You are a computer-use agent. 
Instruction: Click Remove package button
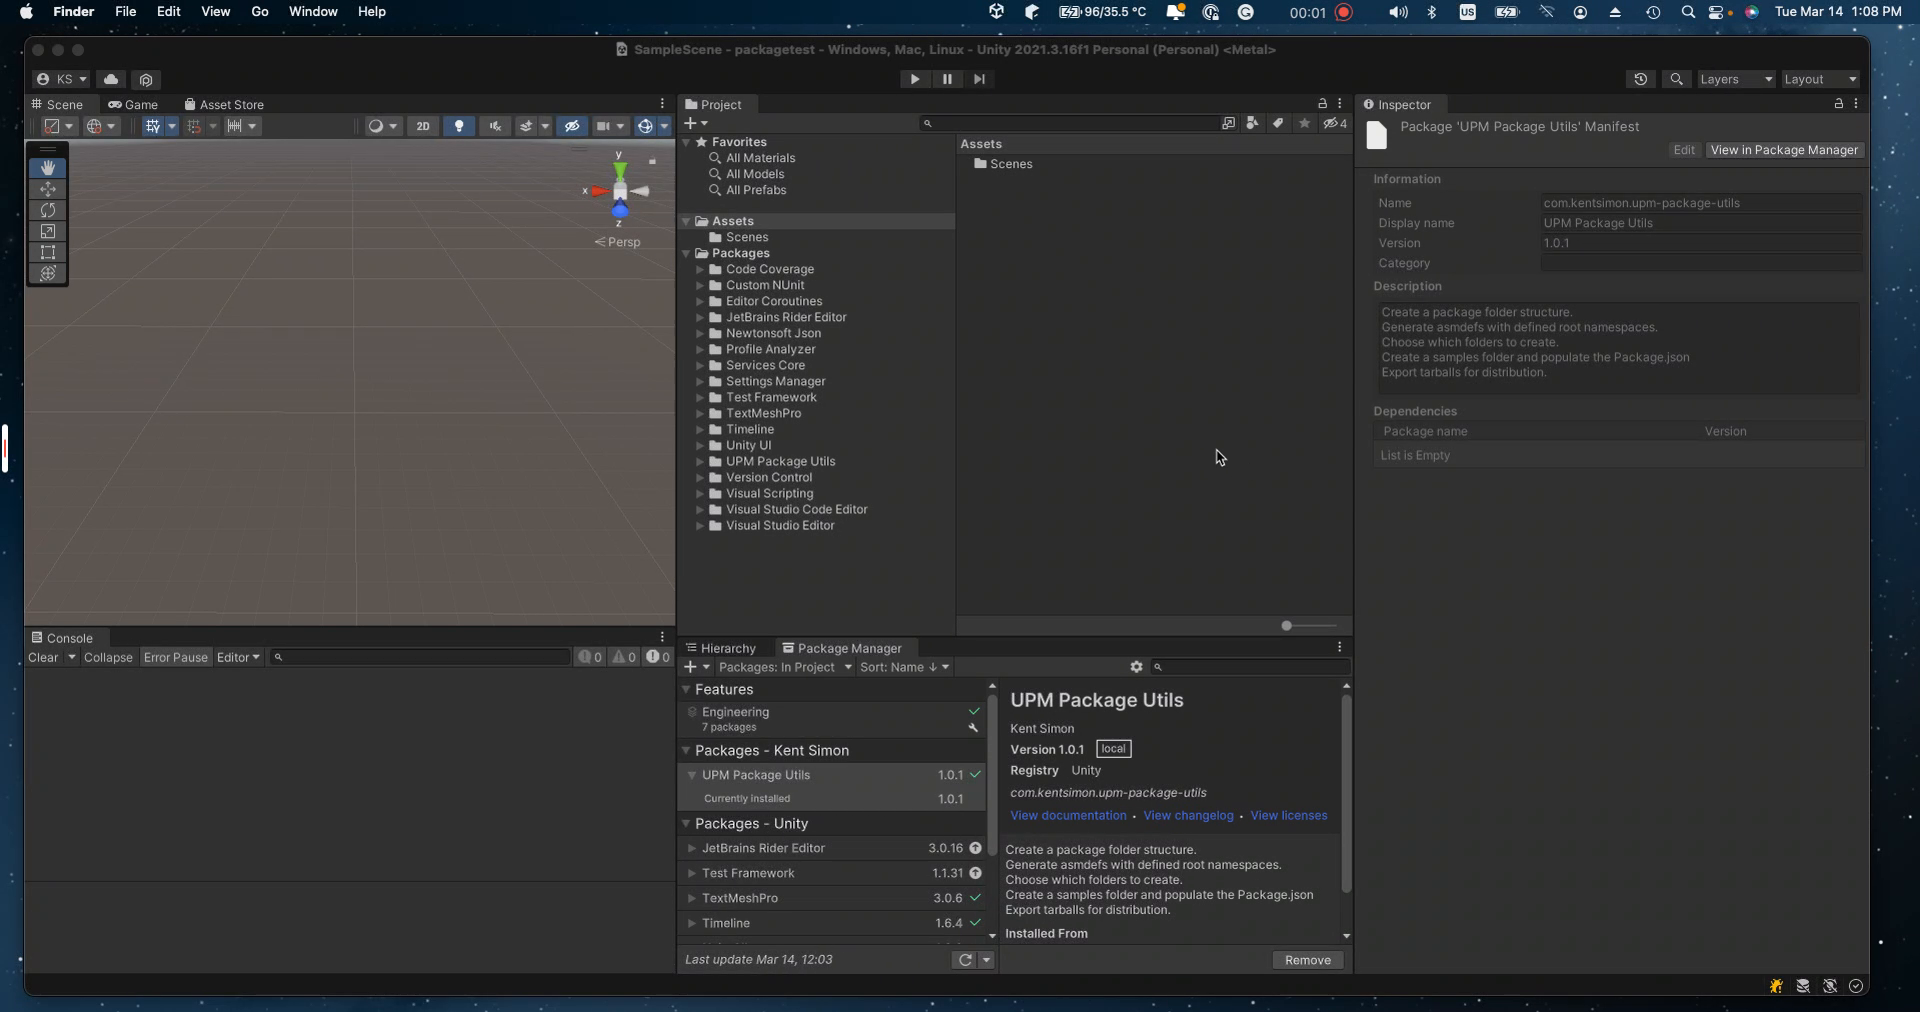coord(1307,960)
